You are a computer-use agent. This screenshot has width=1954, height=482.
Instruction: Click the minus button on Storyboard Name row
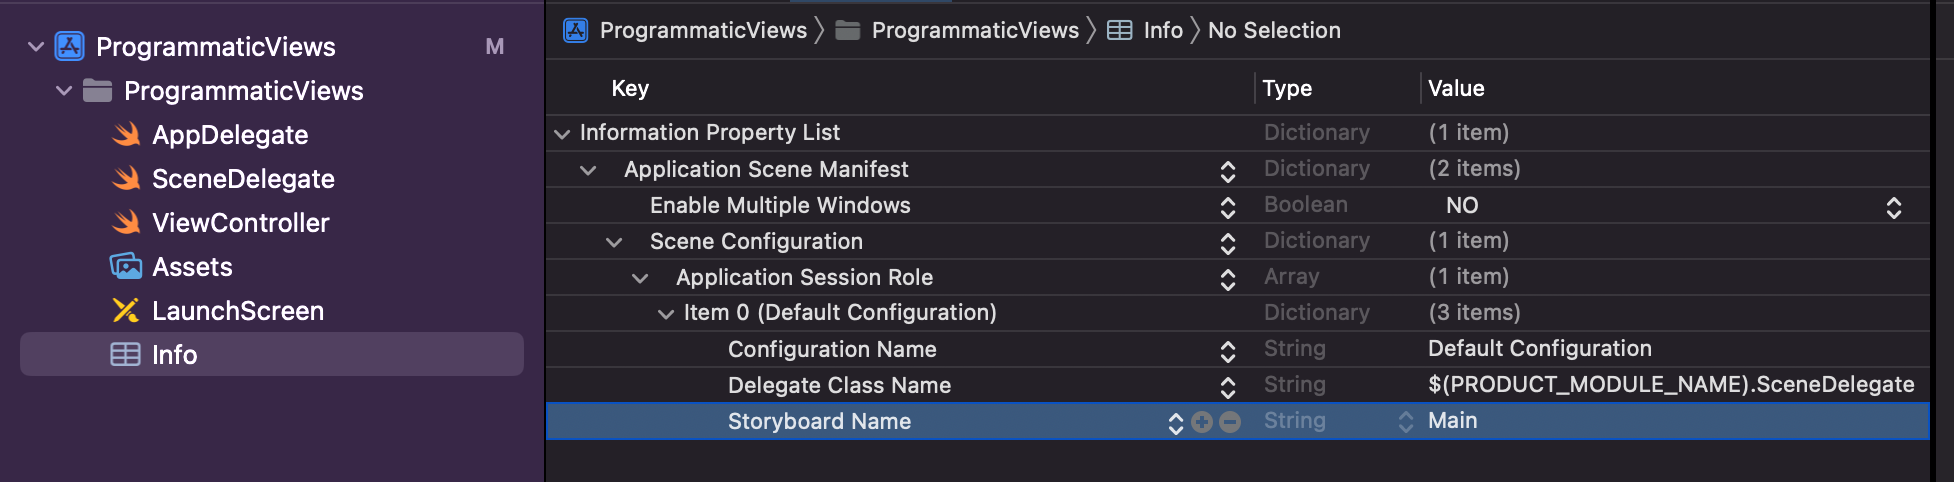coord(1230,422)
